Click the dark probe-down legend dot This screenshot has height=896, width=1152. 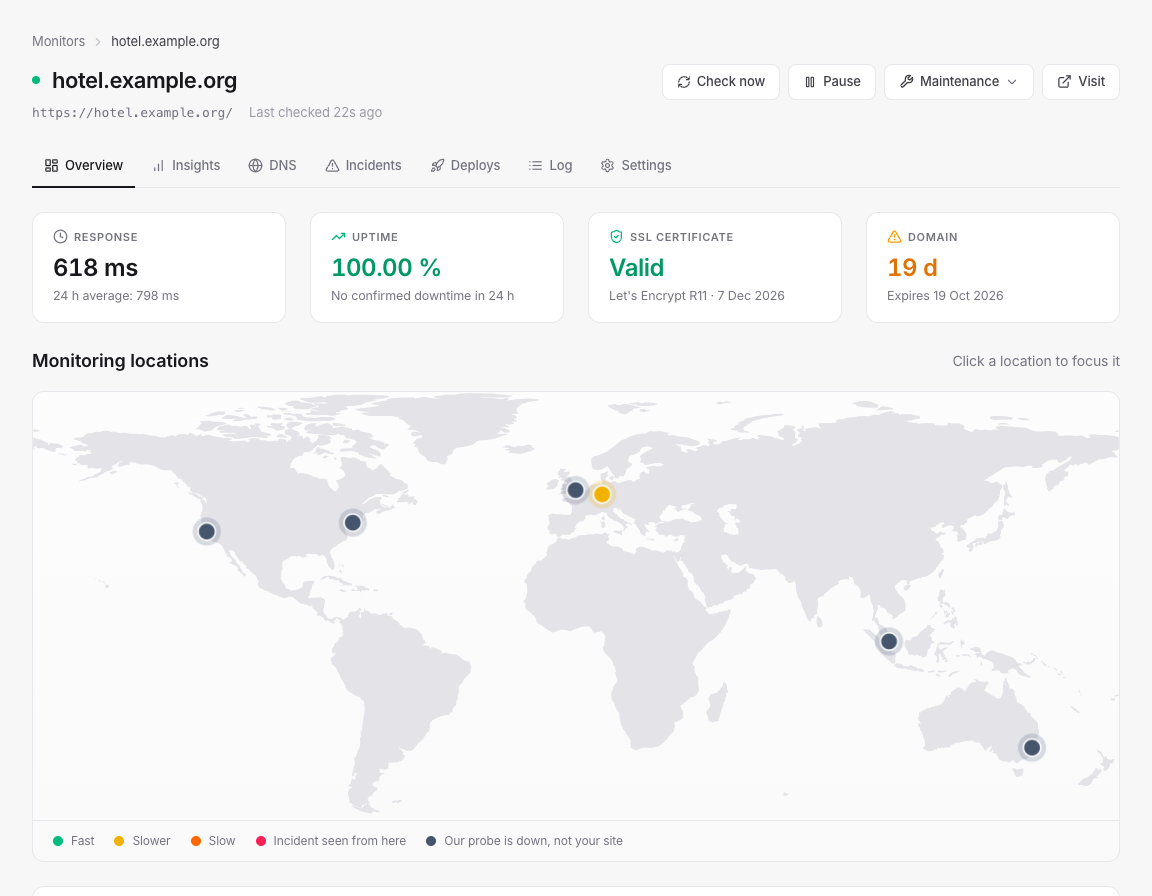coord(431,841)
